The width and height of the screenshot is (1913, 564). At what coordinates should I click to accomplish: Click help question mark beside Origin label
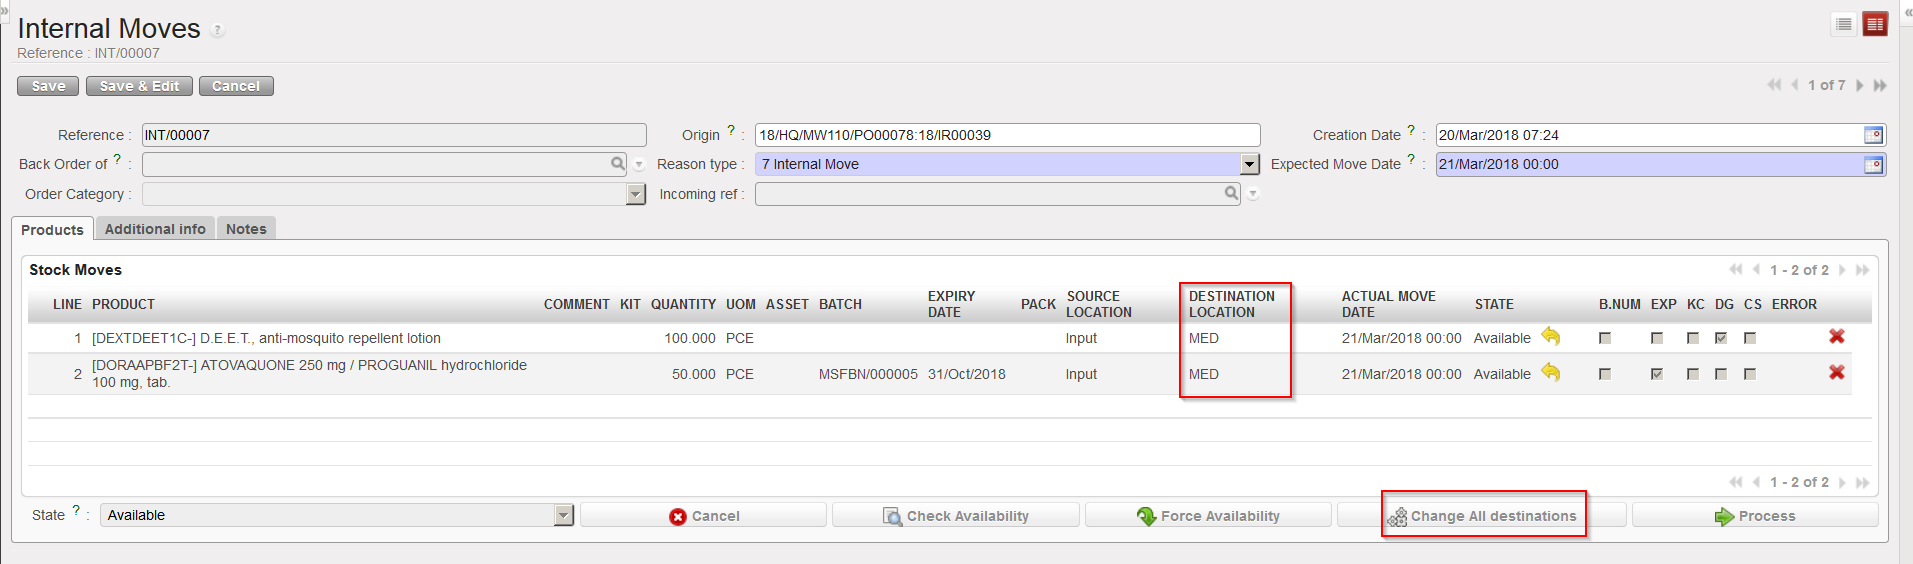pos(731,130)
